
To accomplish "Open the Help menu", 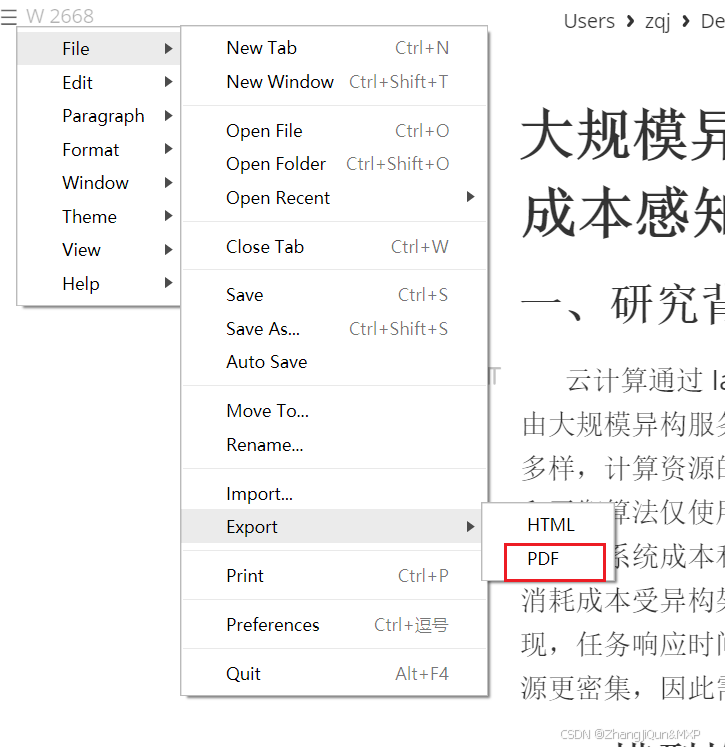I will click(x=99, y=283).
